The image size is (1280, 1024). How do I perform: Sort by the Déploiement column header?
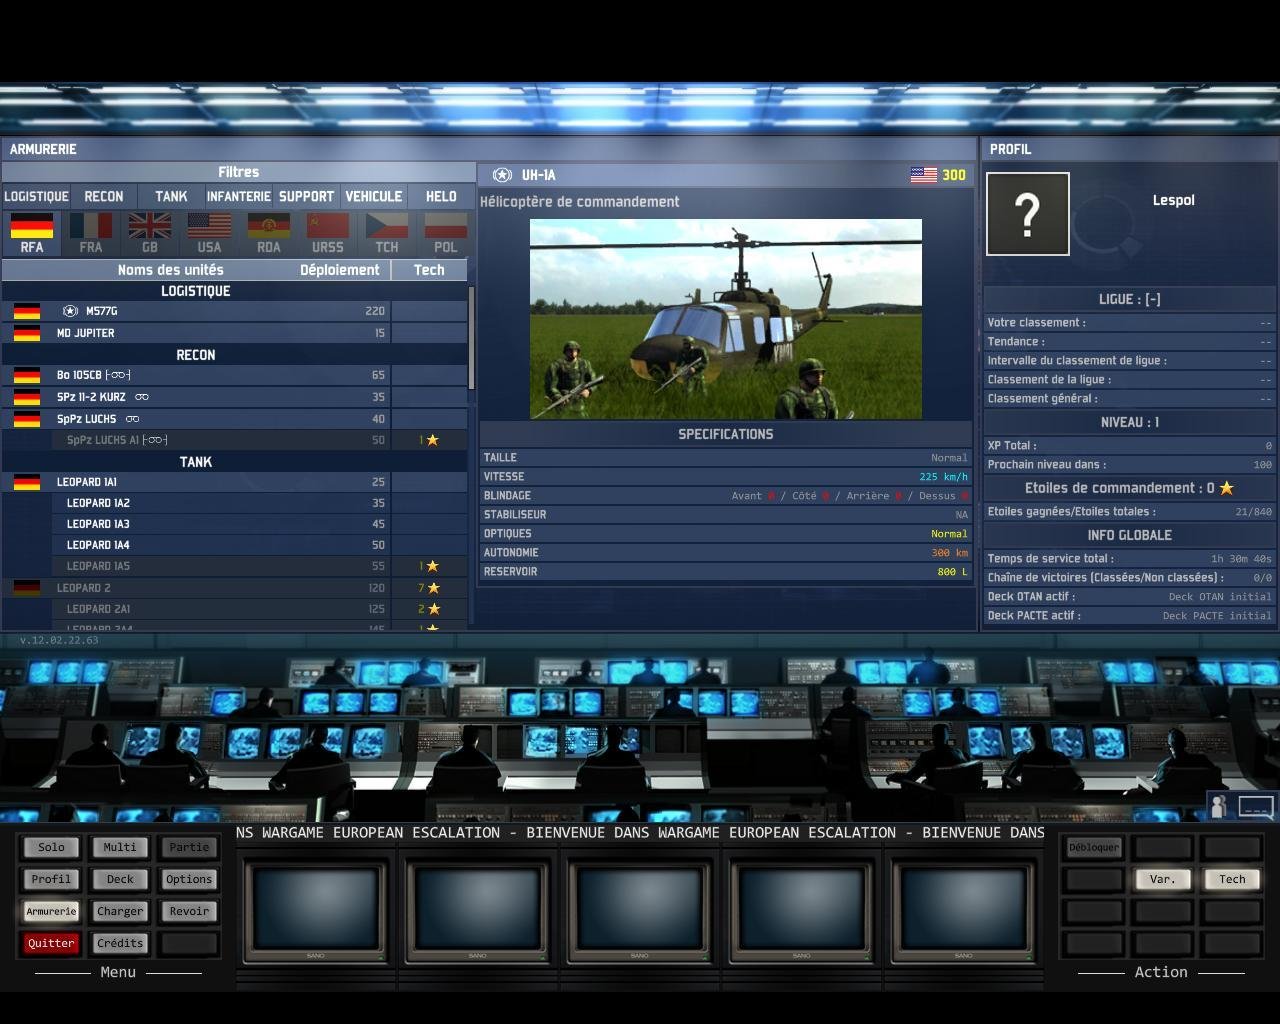(339, 270)
